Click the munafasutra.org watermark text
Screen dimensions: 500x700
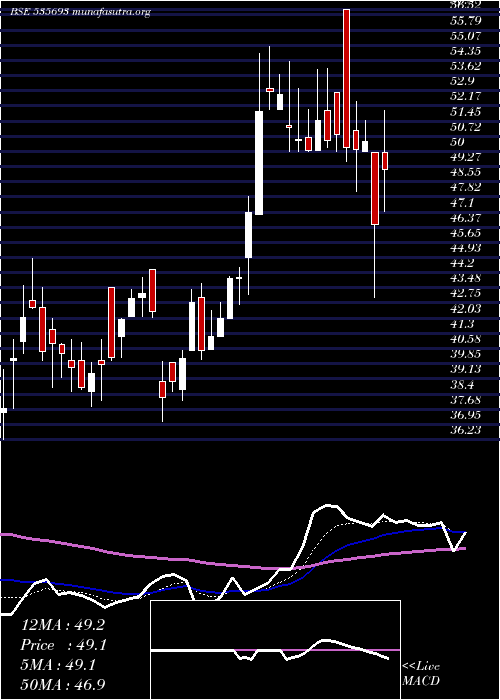[x=111, y=12]
